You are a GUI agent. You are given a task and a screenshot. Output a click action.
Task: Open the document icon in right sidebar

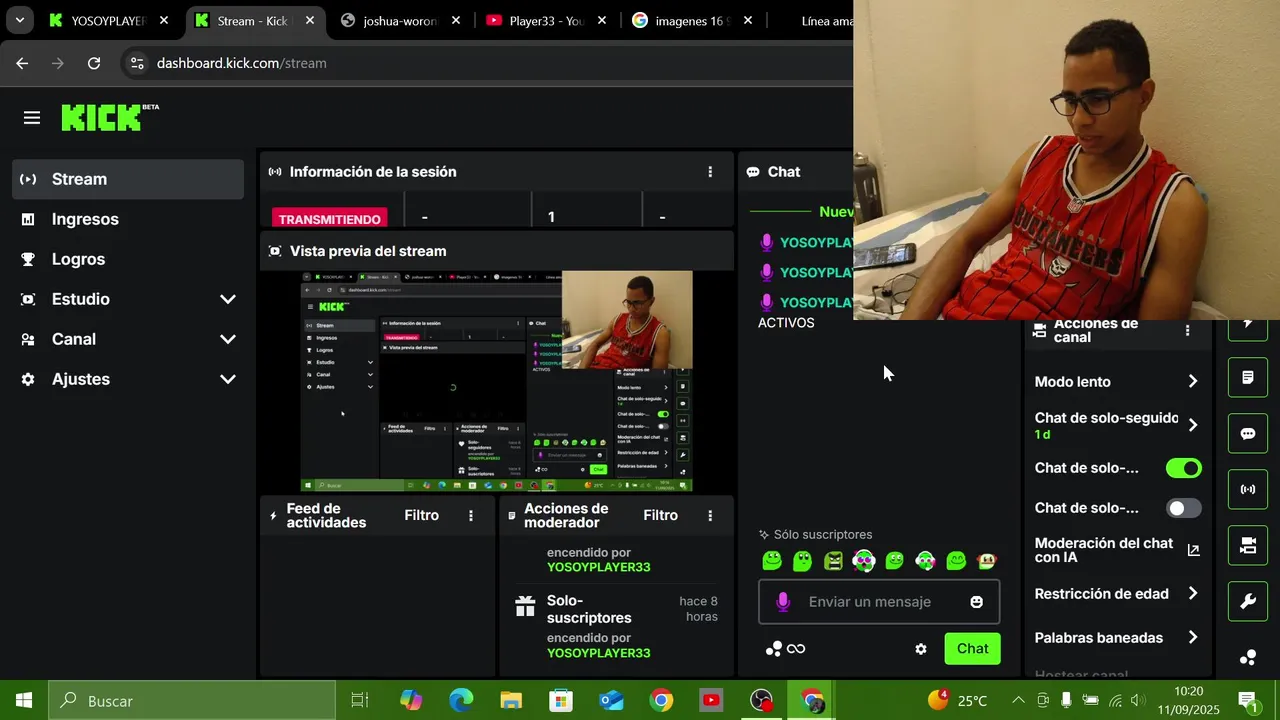click(x=1248, y=378)
